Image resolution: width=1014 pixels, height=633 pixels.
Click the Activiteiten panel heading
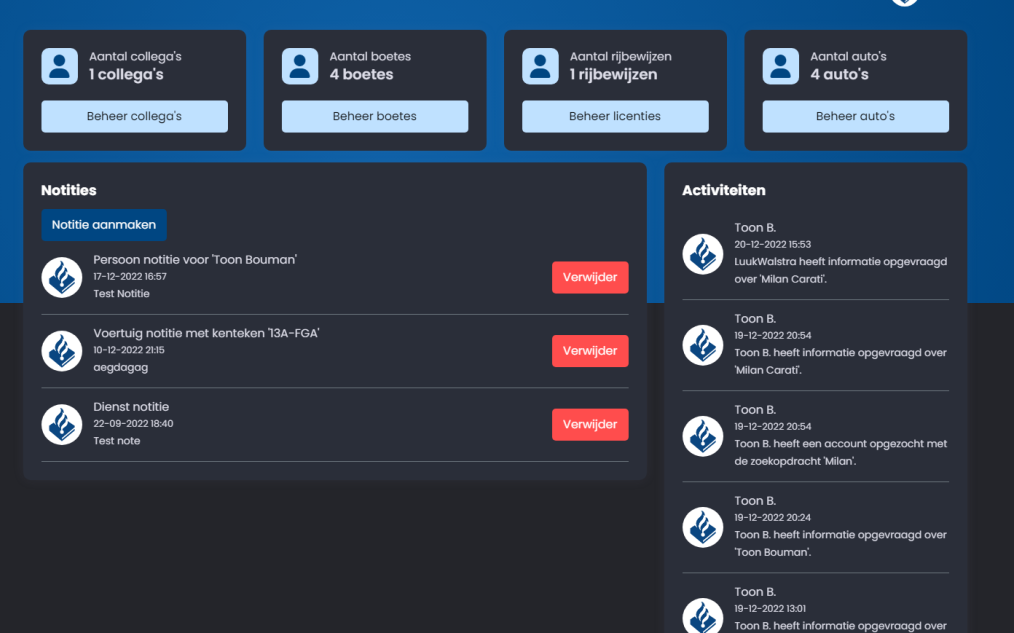[x=723, y=190]
